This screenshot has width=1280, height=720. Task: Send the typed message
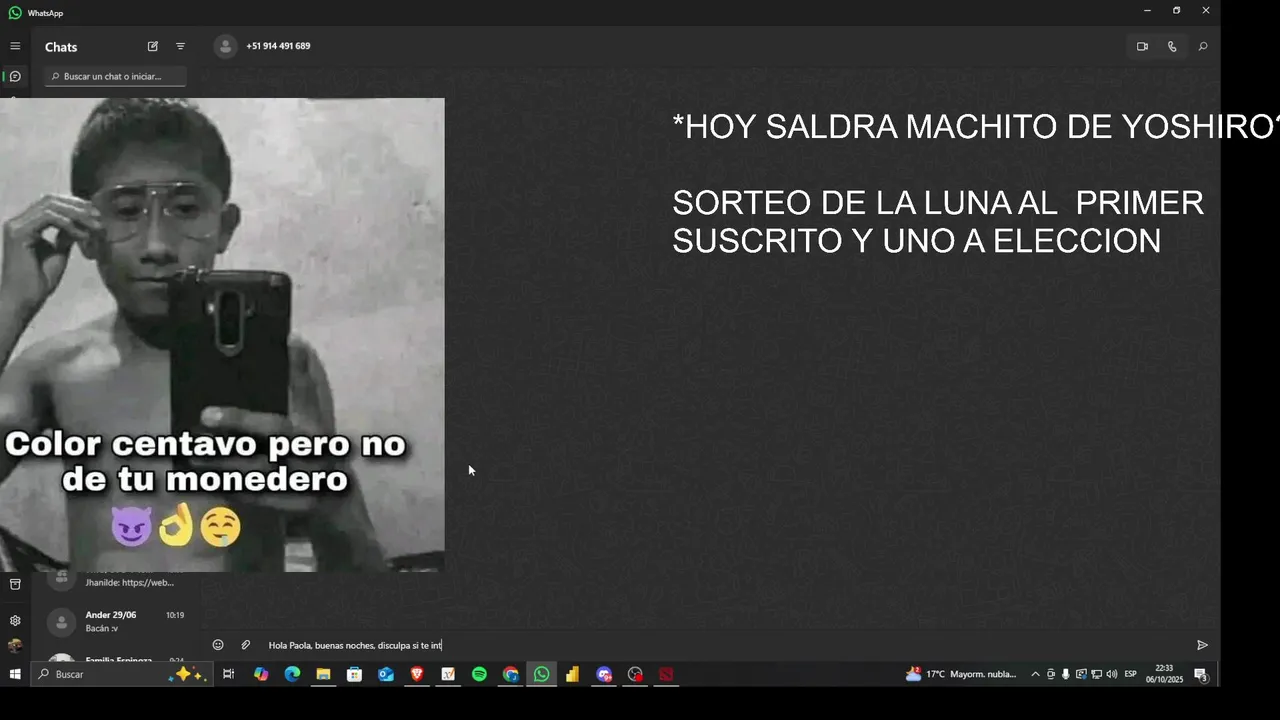coord(1202,645)
